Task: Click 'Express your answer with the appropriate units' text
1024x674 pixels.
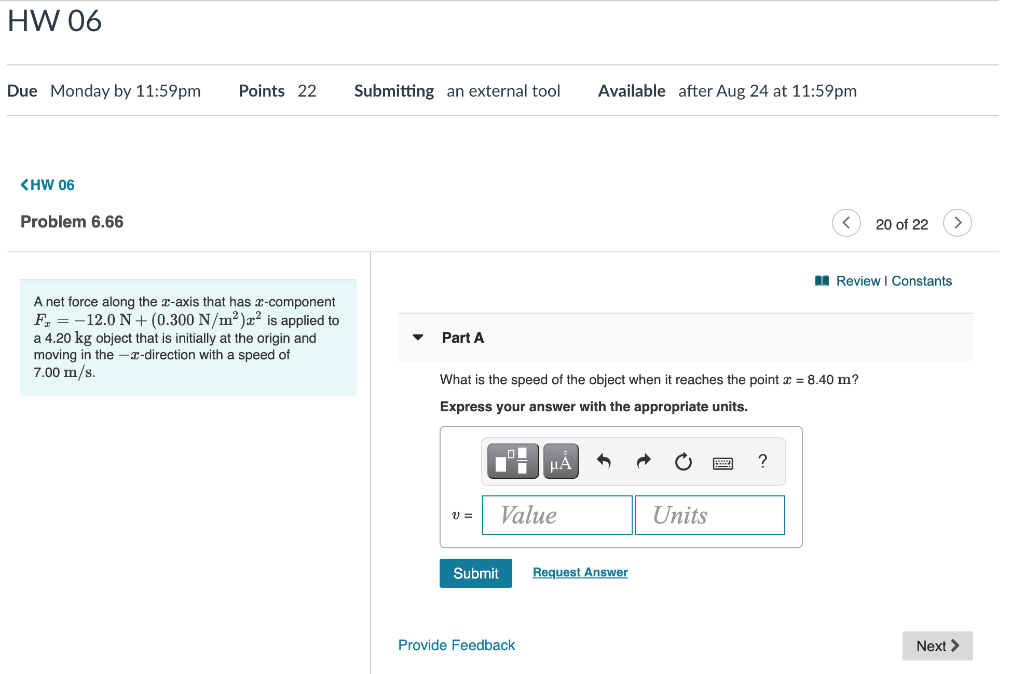Action: (x=594, y=407)
